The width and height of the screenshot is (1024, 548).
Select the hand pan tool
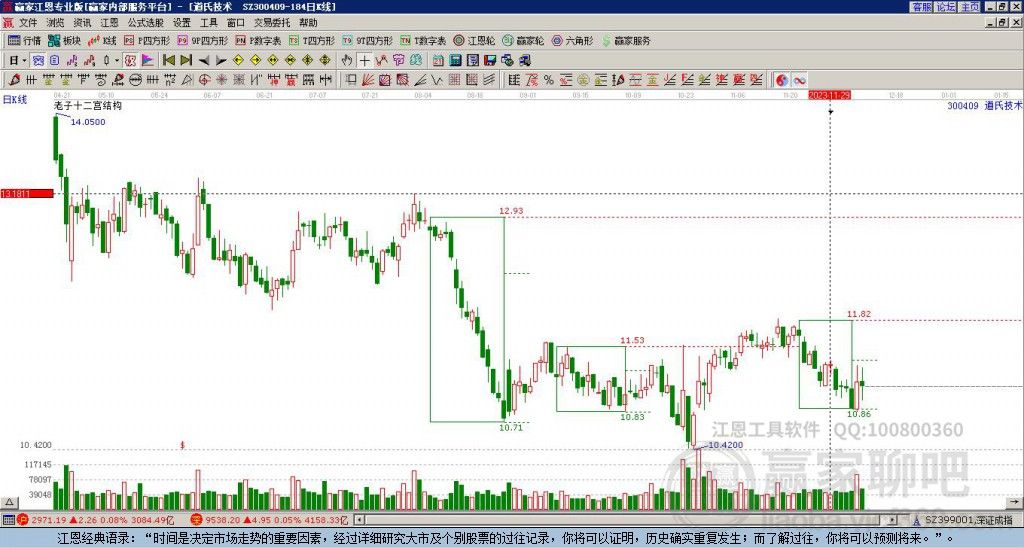click(348, 60)
